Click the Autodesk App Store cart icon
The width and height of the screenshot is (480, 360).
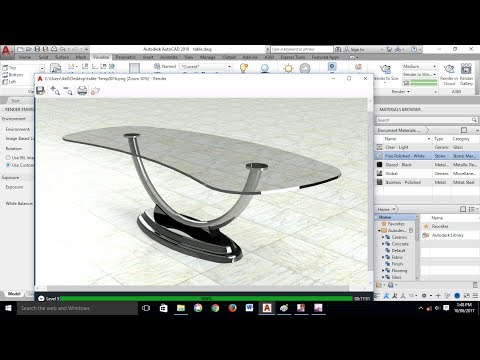[389, 49]
